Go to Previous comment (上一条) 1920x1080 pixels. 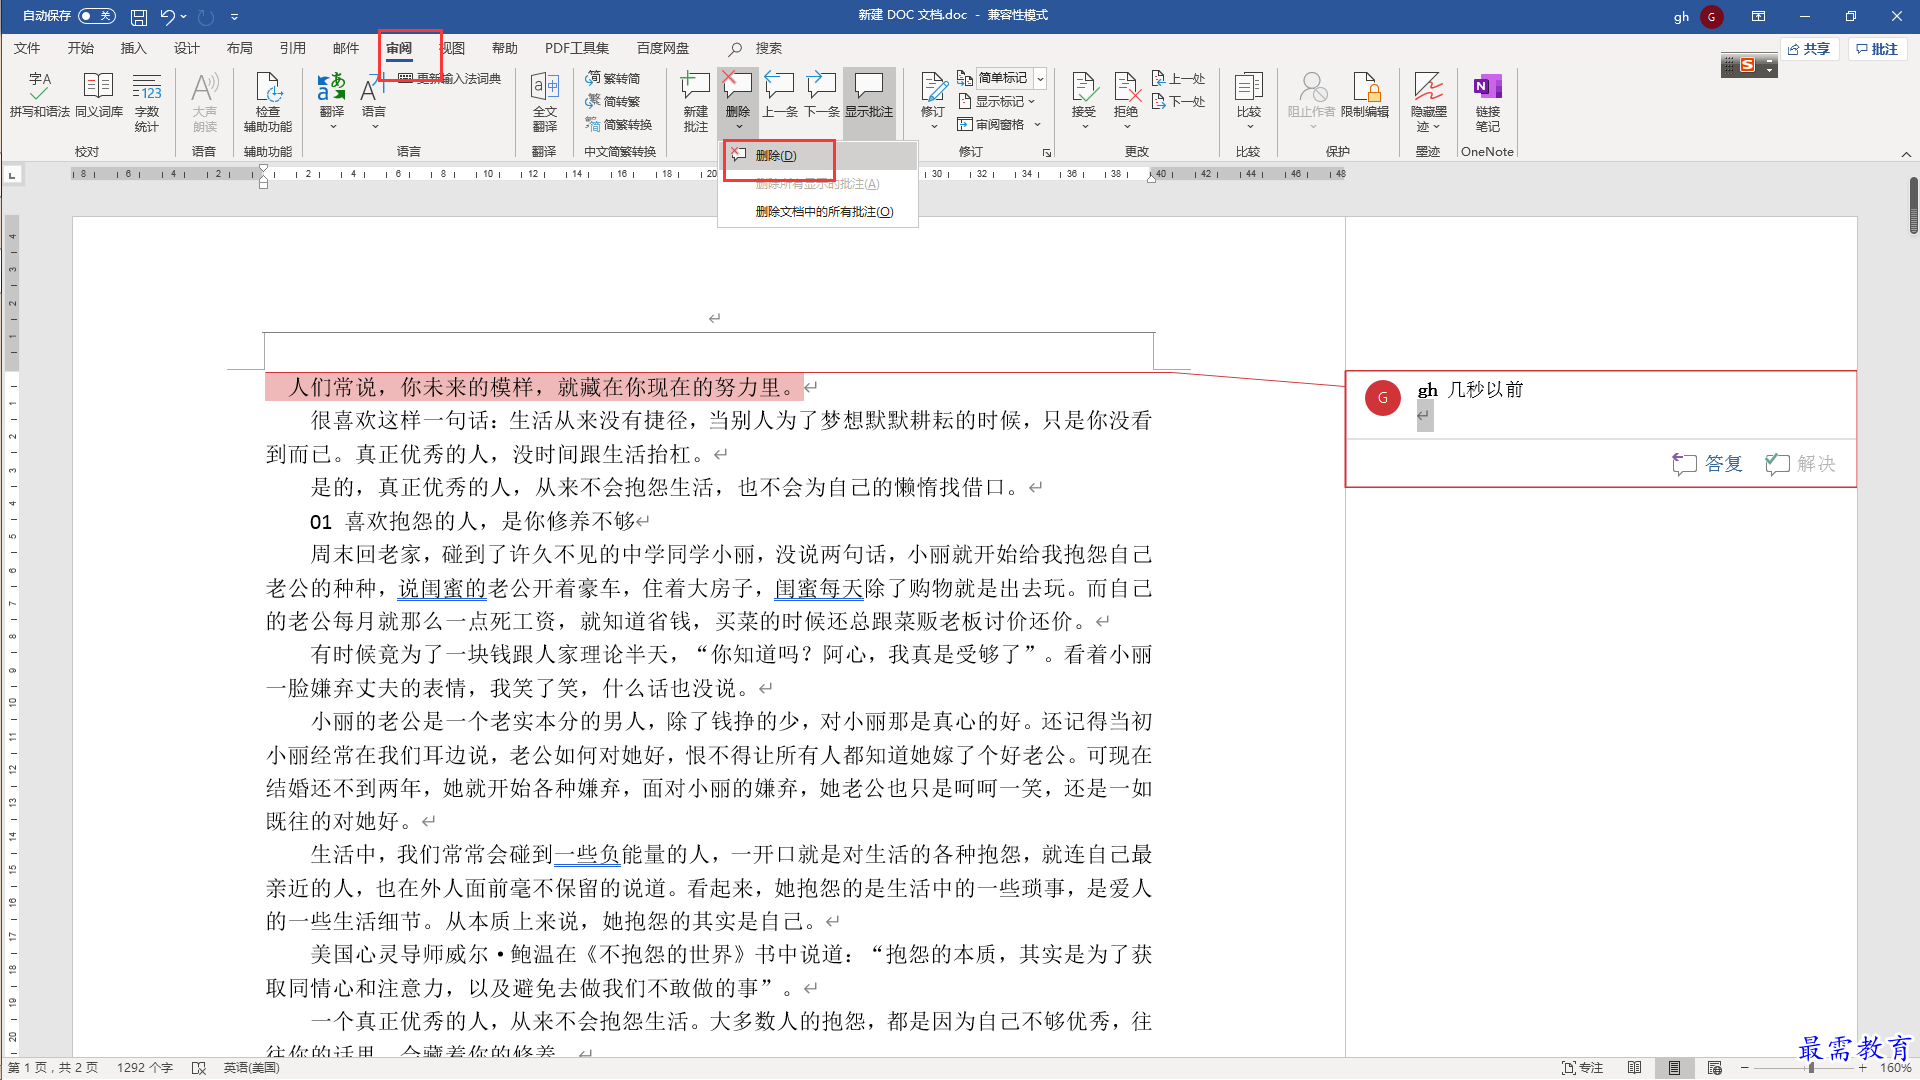coord(780,97)
